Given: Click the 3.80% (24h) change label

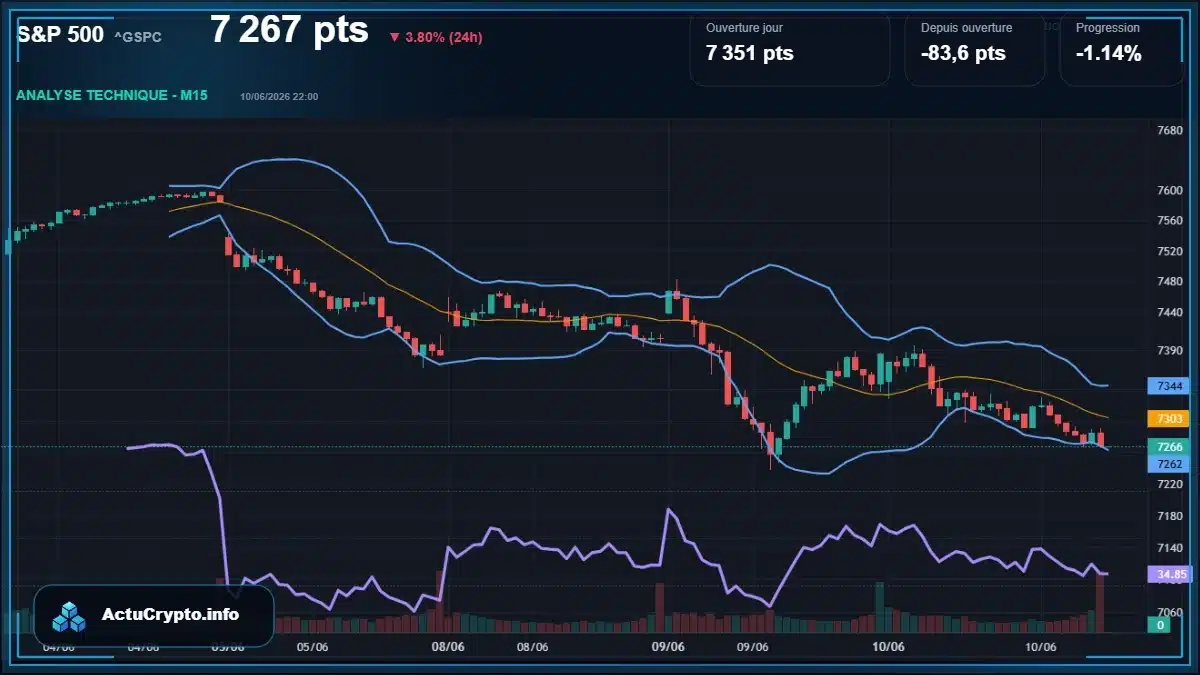Looking at the screenshot, I should click(444, 38).
